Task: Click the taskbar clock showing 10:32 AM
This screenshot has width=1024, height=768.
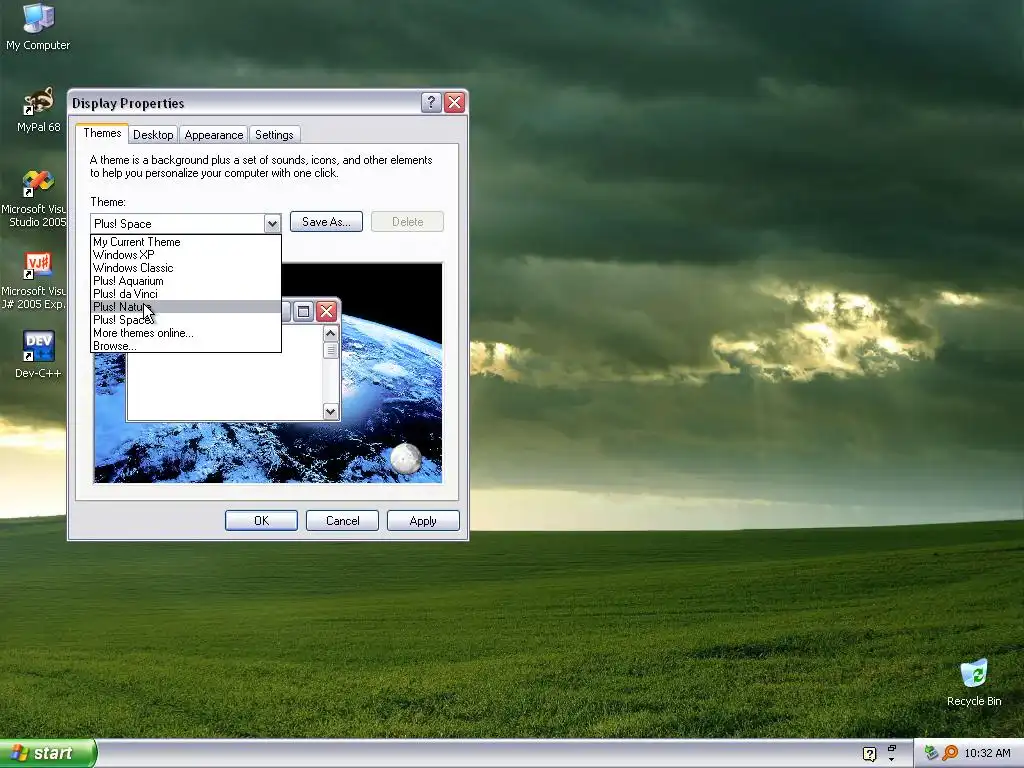Action: (x=987, y=753)
